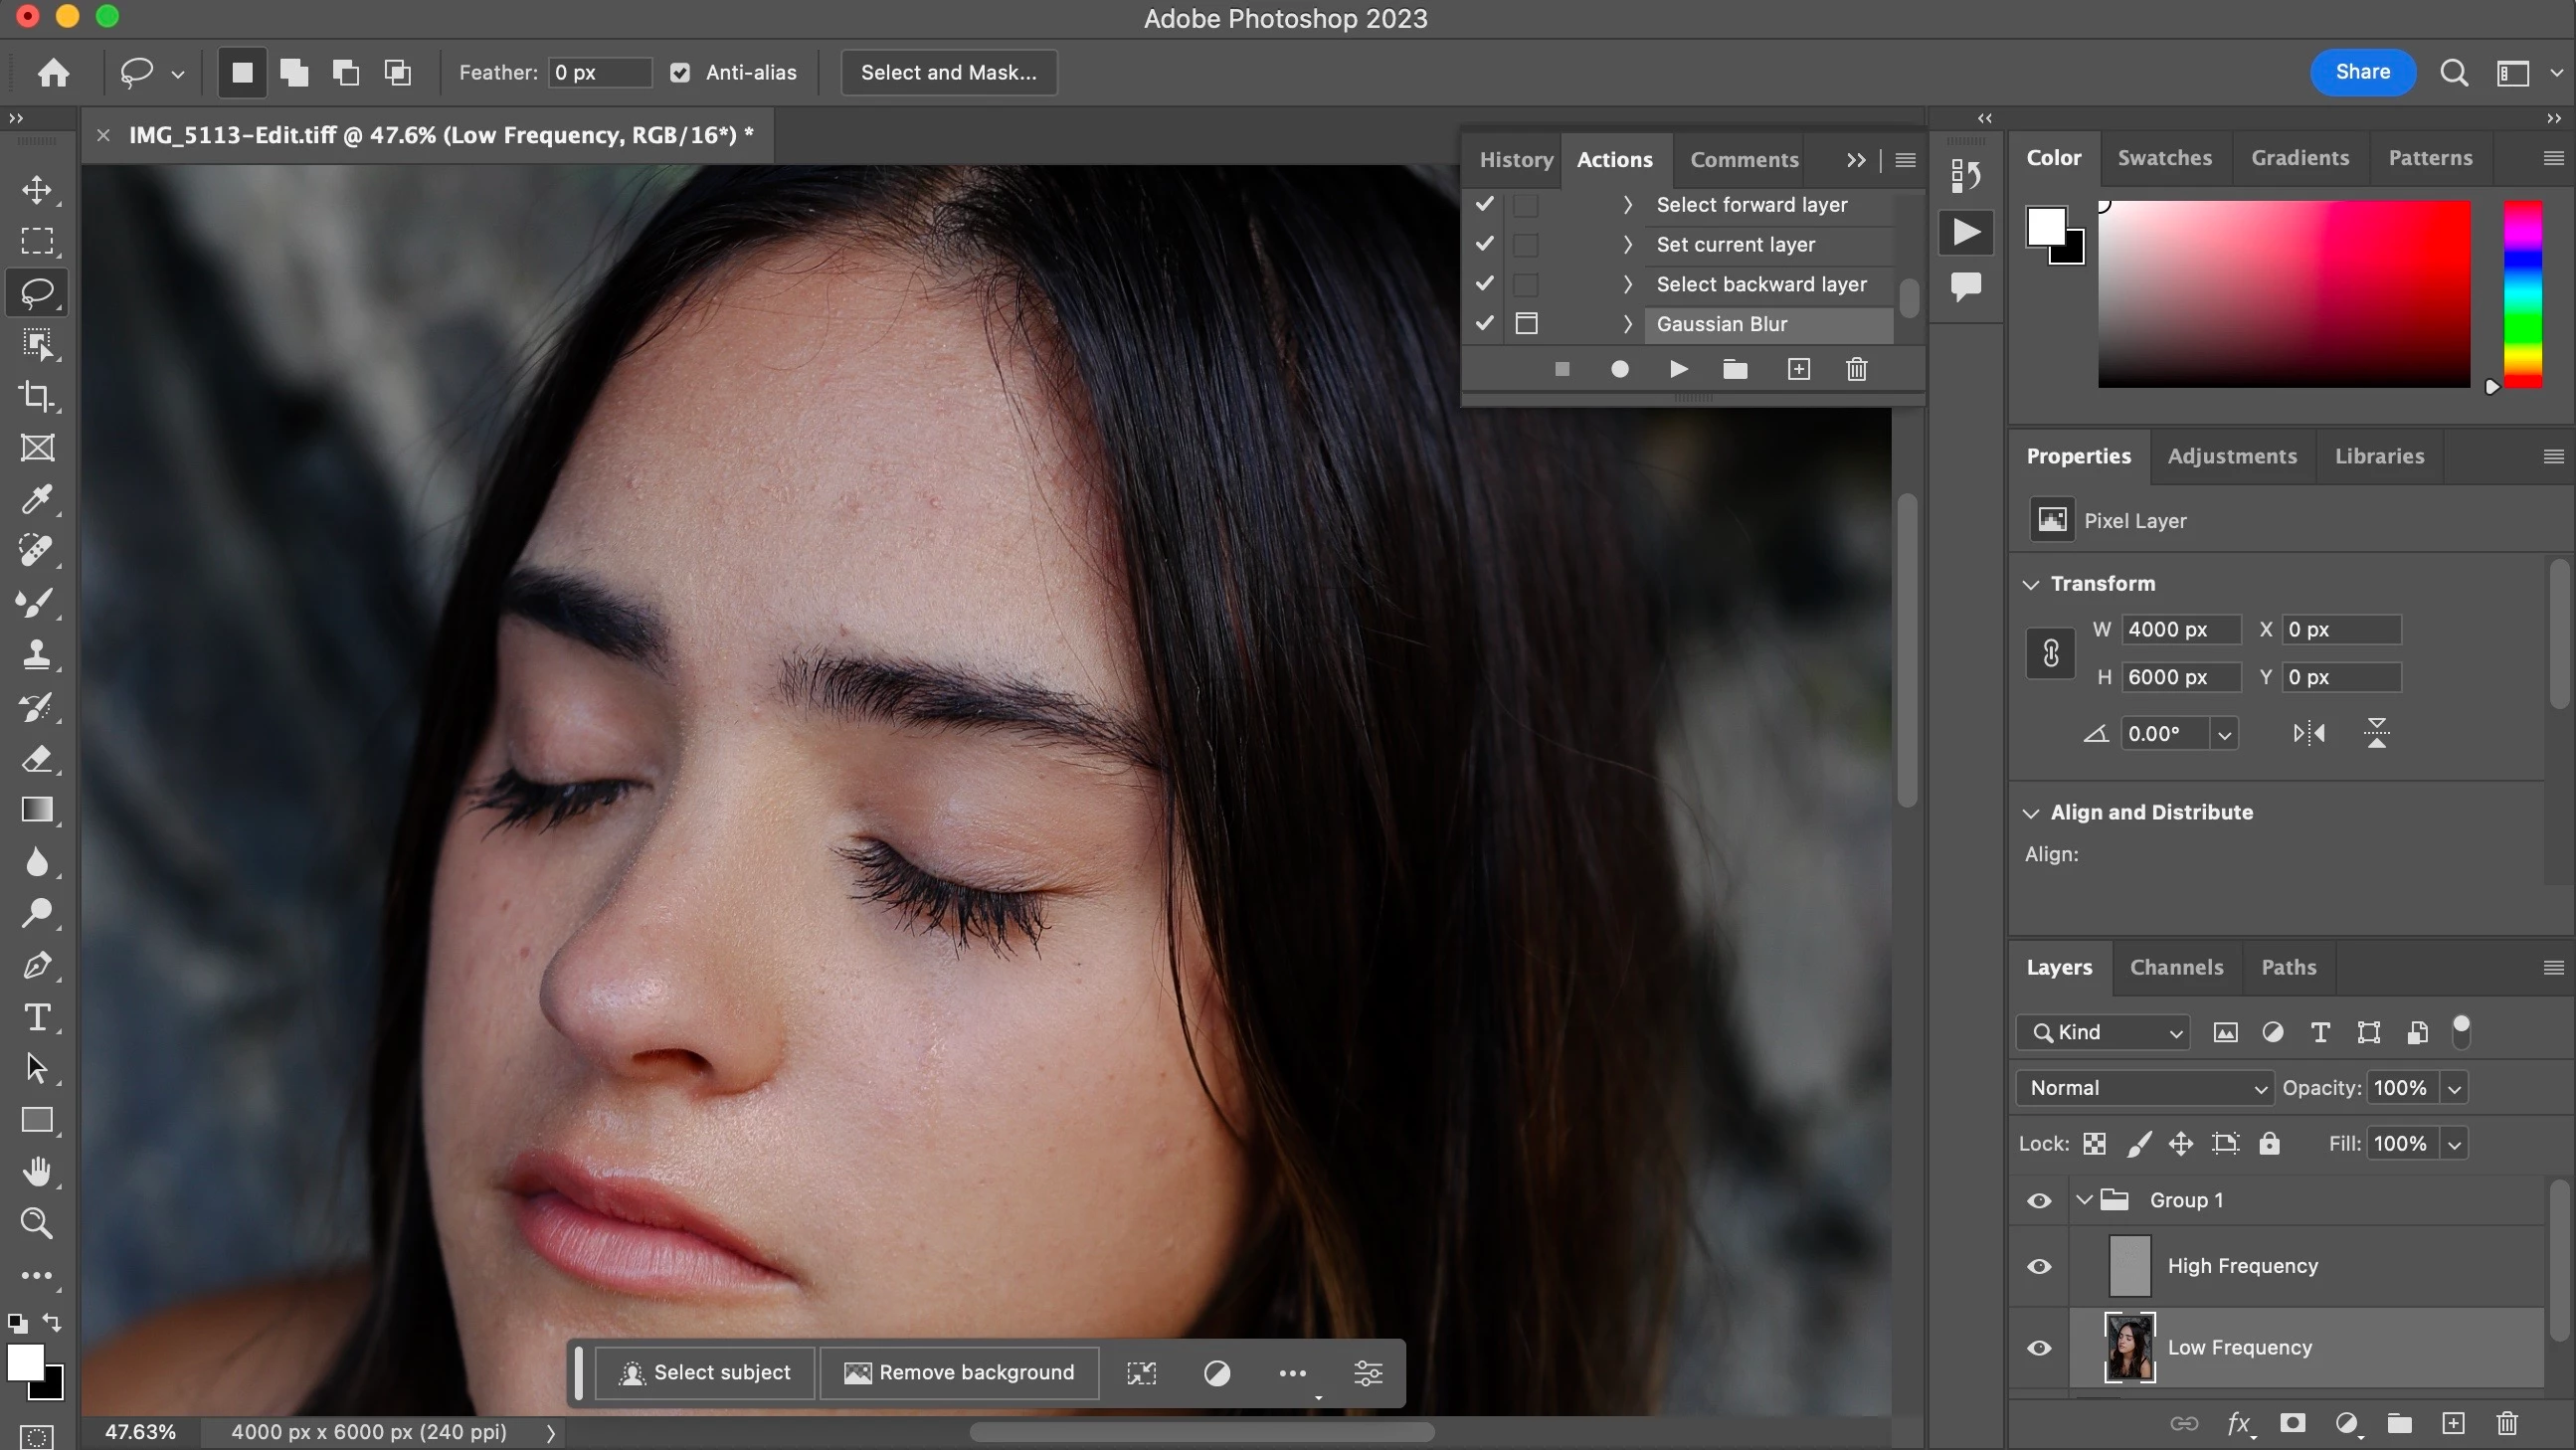Select the Eyedropper tool

(37, 499)
